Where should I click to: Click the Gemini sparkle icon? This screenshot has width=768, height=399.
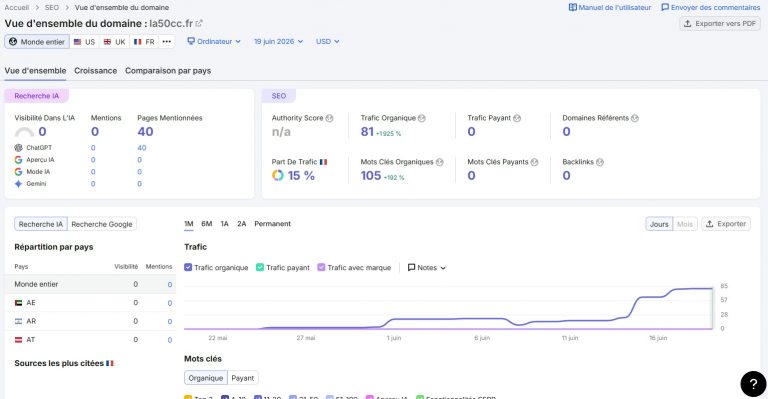(x=19, y=184)
